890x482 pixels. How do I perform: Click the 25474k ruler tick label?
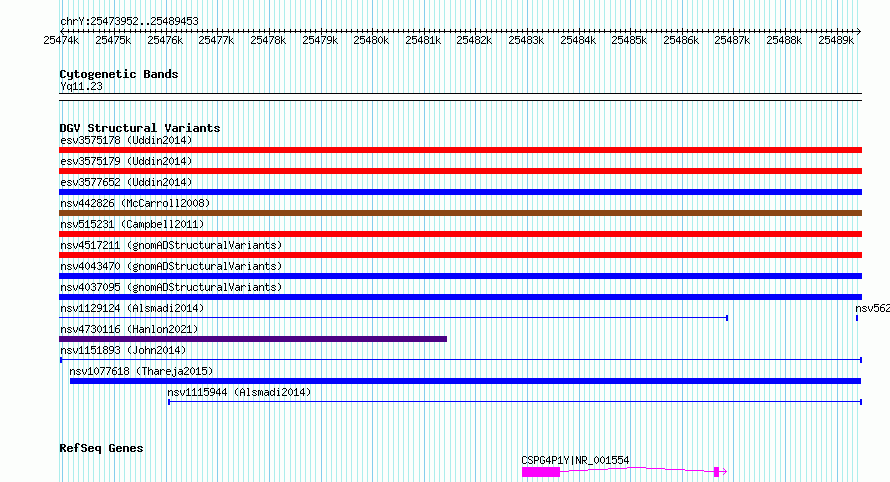click(61, 40)
